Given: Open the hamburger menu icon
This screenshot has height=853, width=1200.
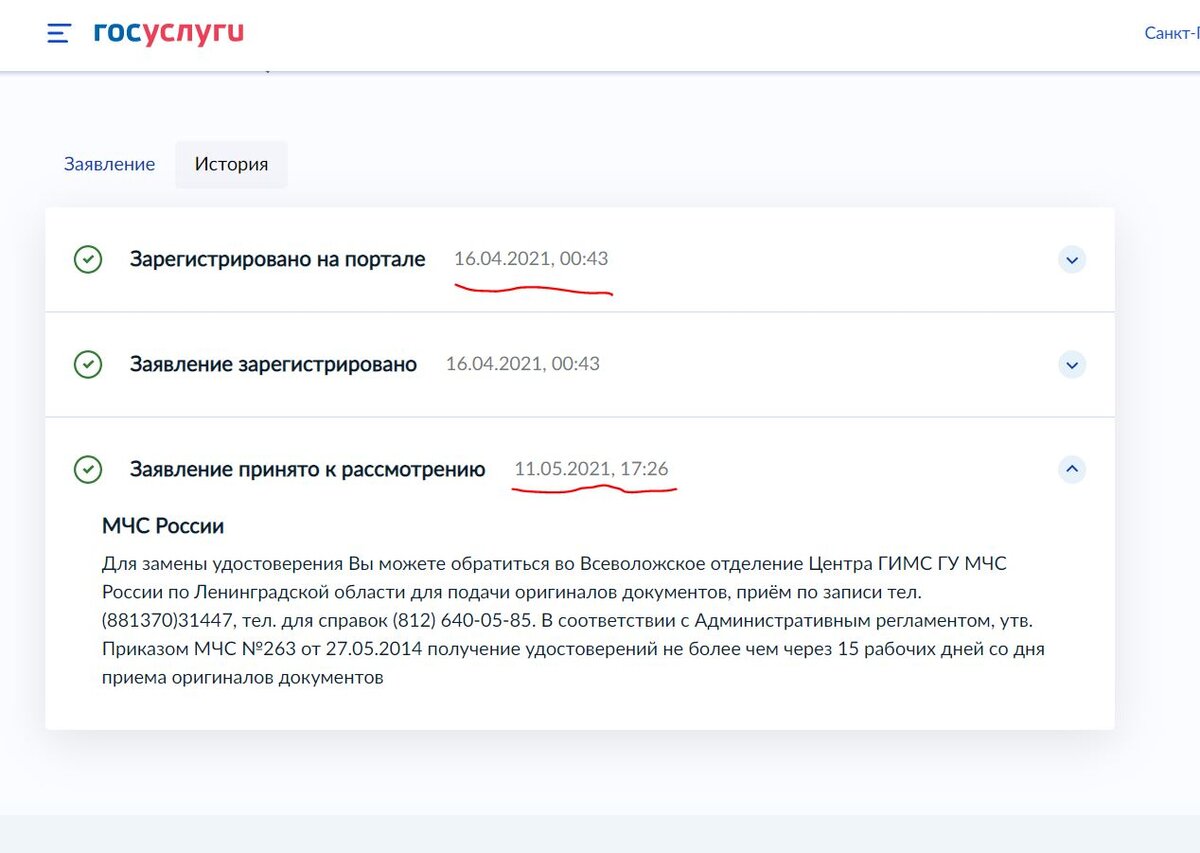Looking at the screenshot, I should click(59, 33).
